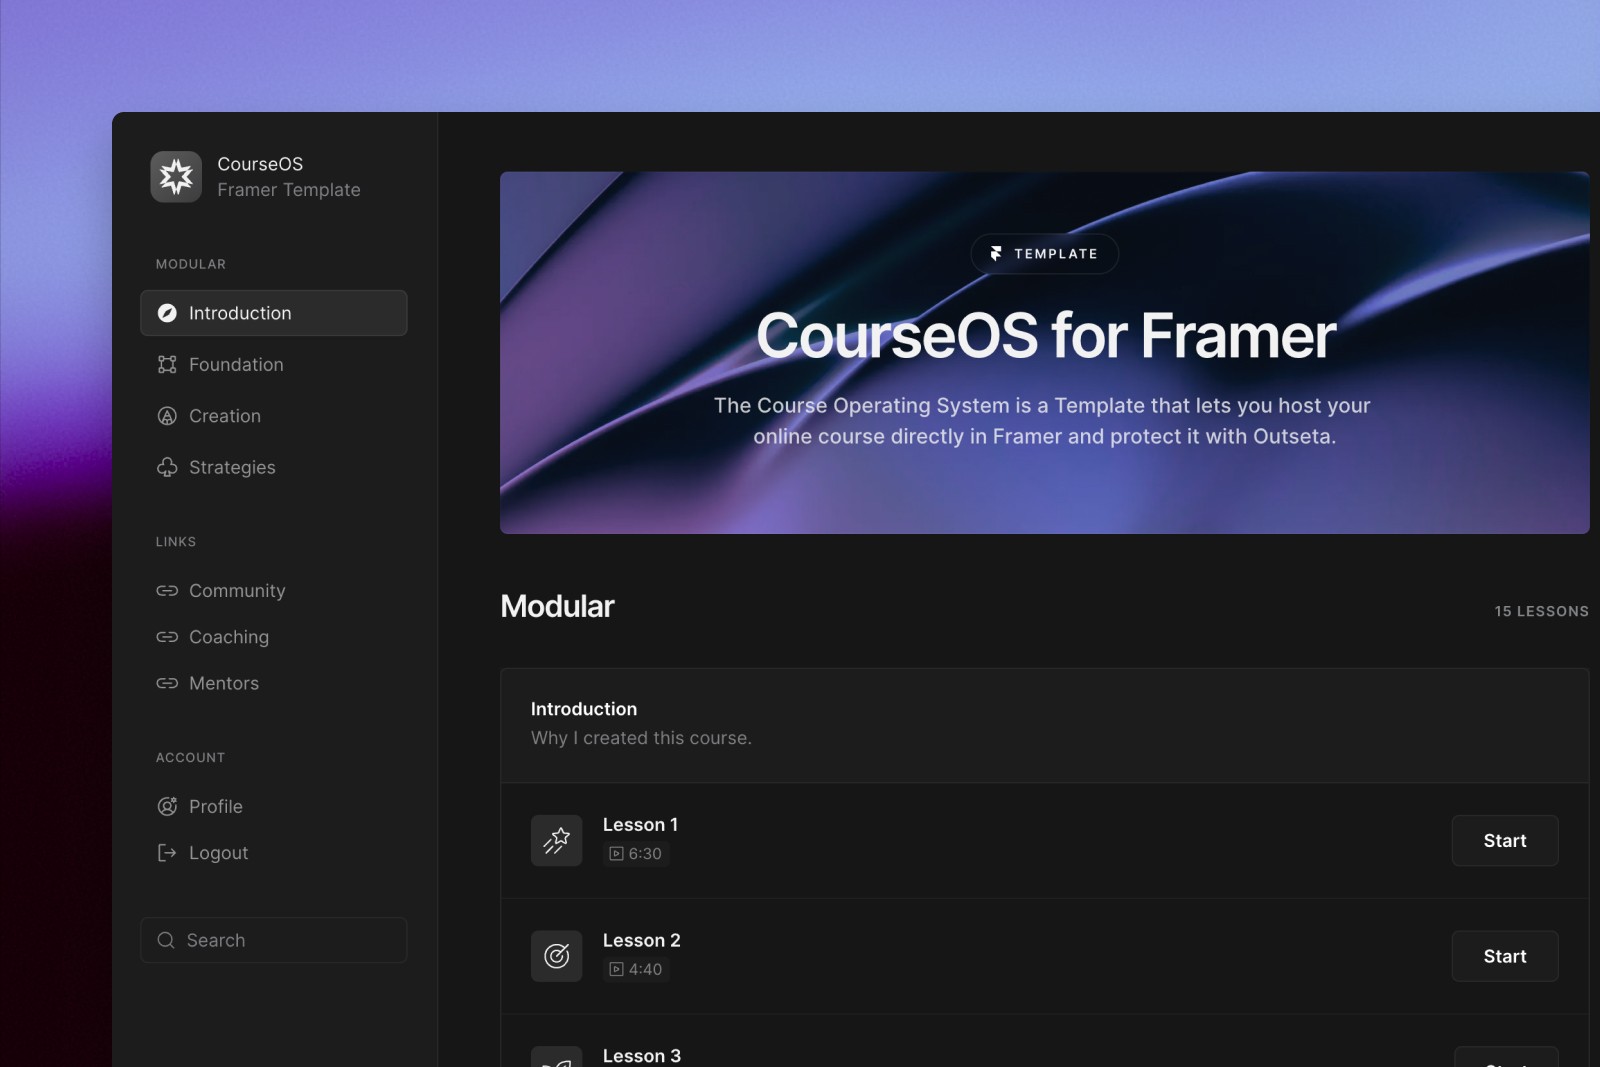Click the Lesson 1 title
Screen dimensions: 1600x1067
click(x=640, y=825)
